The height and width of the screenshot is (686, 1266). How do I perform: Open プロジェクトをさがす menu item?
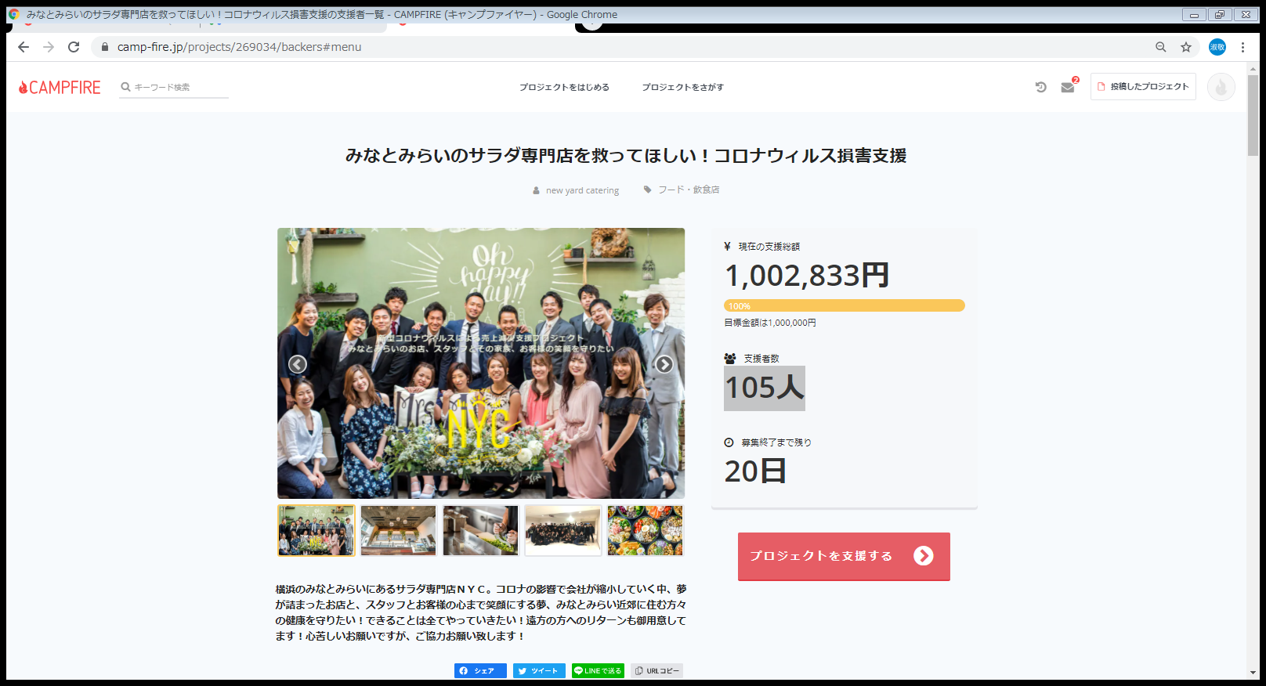(682, 88)
